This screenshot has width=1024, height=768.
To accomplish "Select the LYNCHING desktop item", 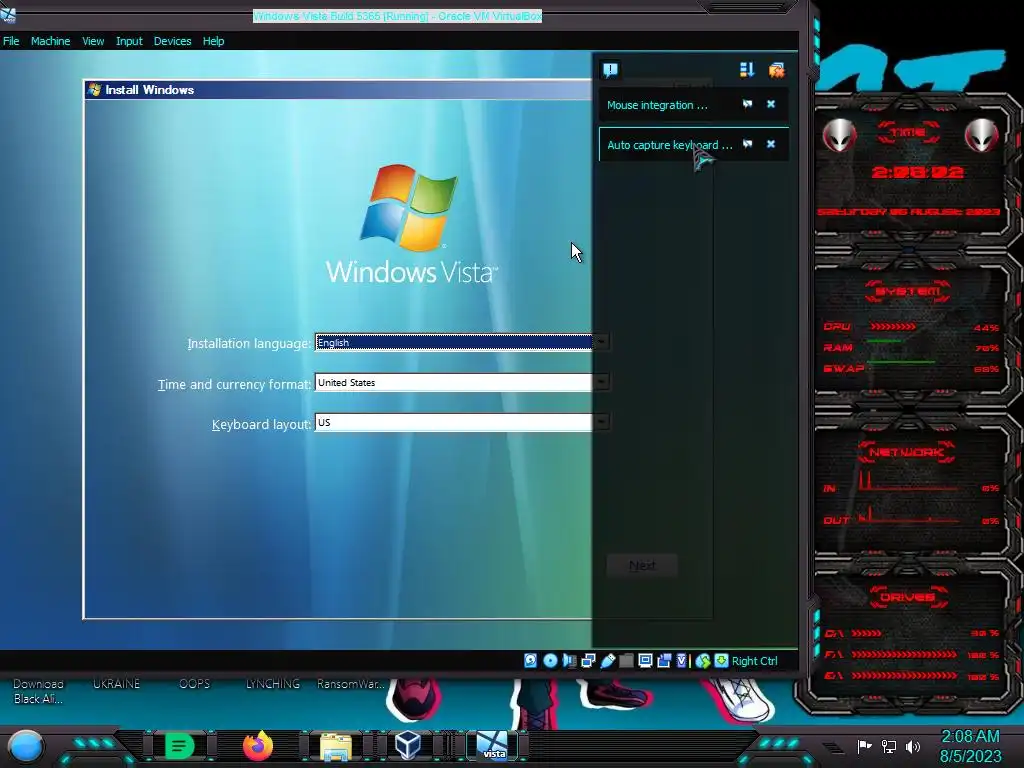I will 272,684.
